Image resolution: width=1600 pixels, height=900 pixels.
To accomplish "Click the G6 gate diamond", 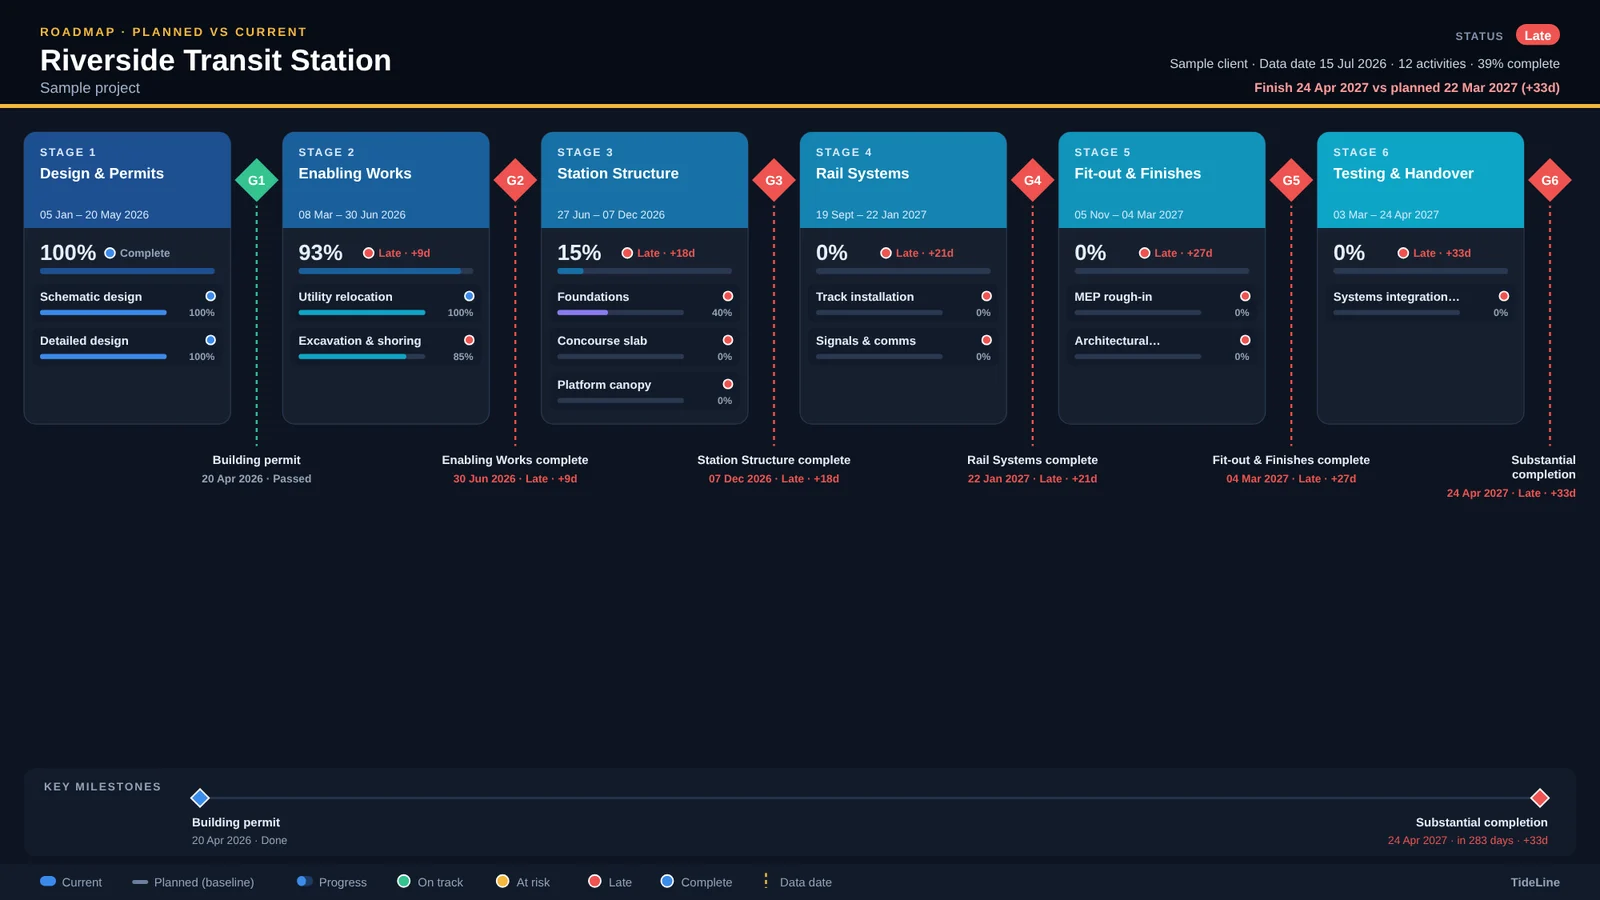I will pyautogui.click(x=1550, y=180).
